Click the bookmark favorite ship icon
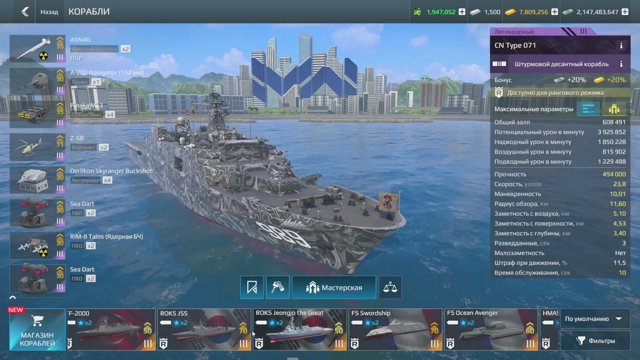640x360 pixels. click(x=252, y=287)
